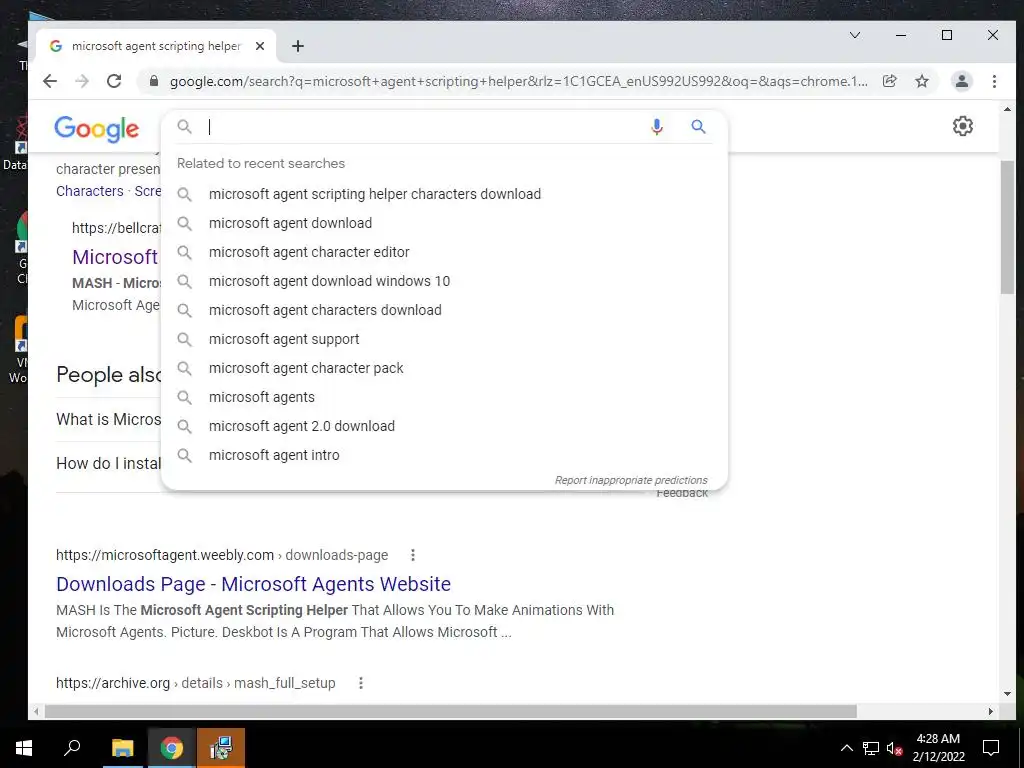Open a new tab
The image size is (1024, 768).
click(x=298, y=46)
